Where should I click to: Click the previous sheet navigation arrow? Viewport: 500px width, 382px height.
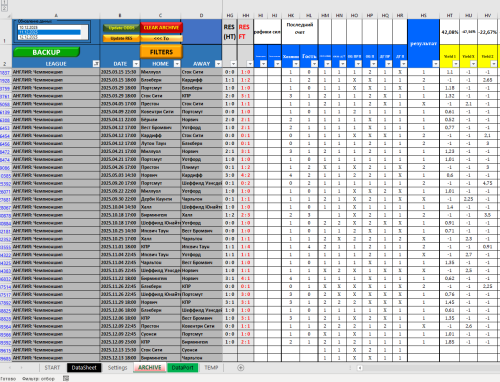click(10, 368)
